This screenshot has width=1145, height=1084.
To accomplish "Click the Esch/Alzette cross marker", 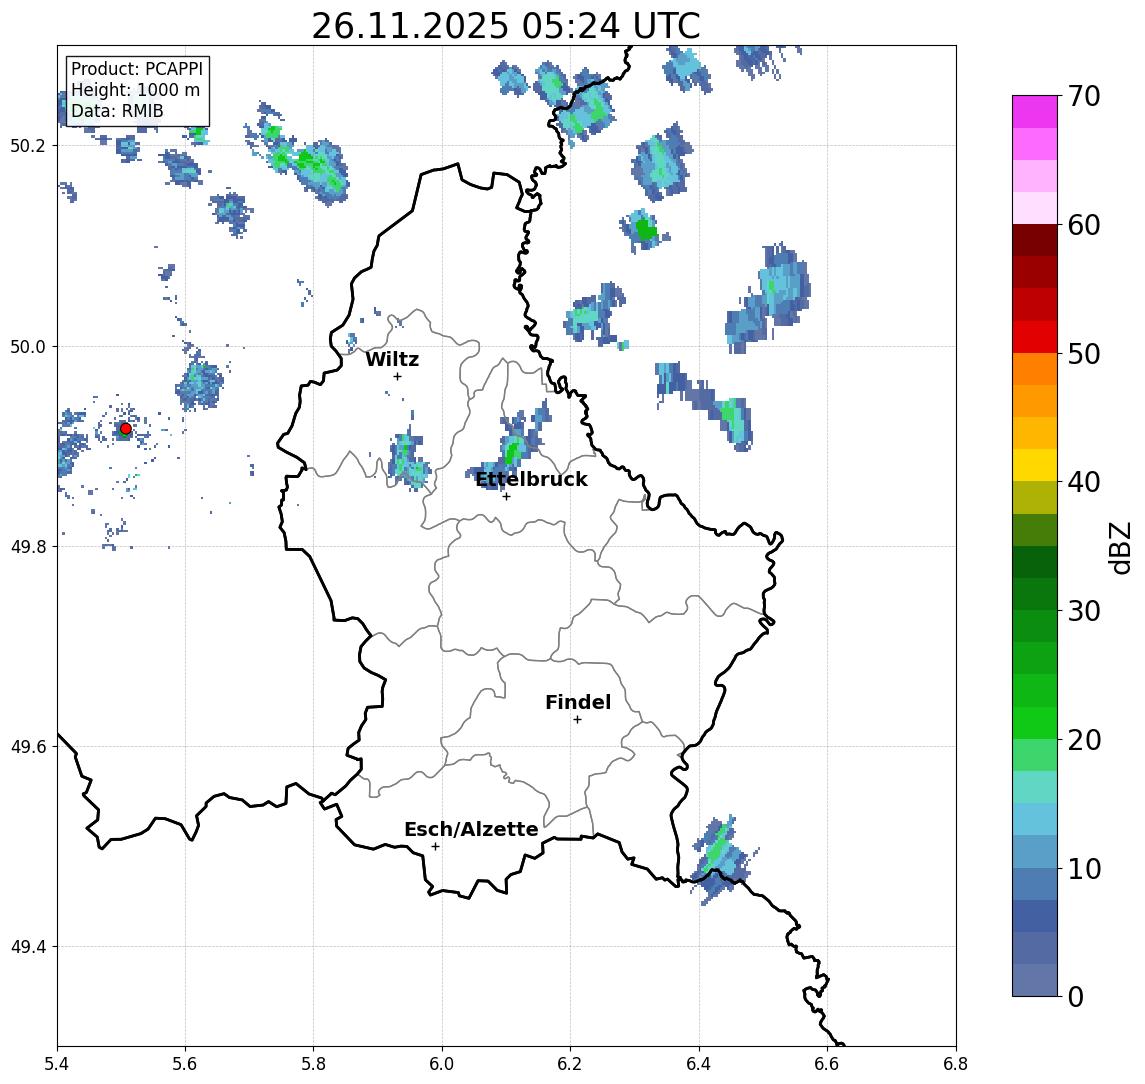I will click(x=435, y=847).
